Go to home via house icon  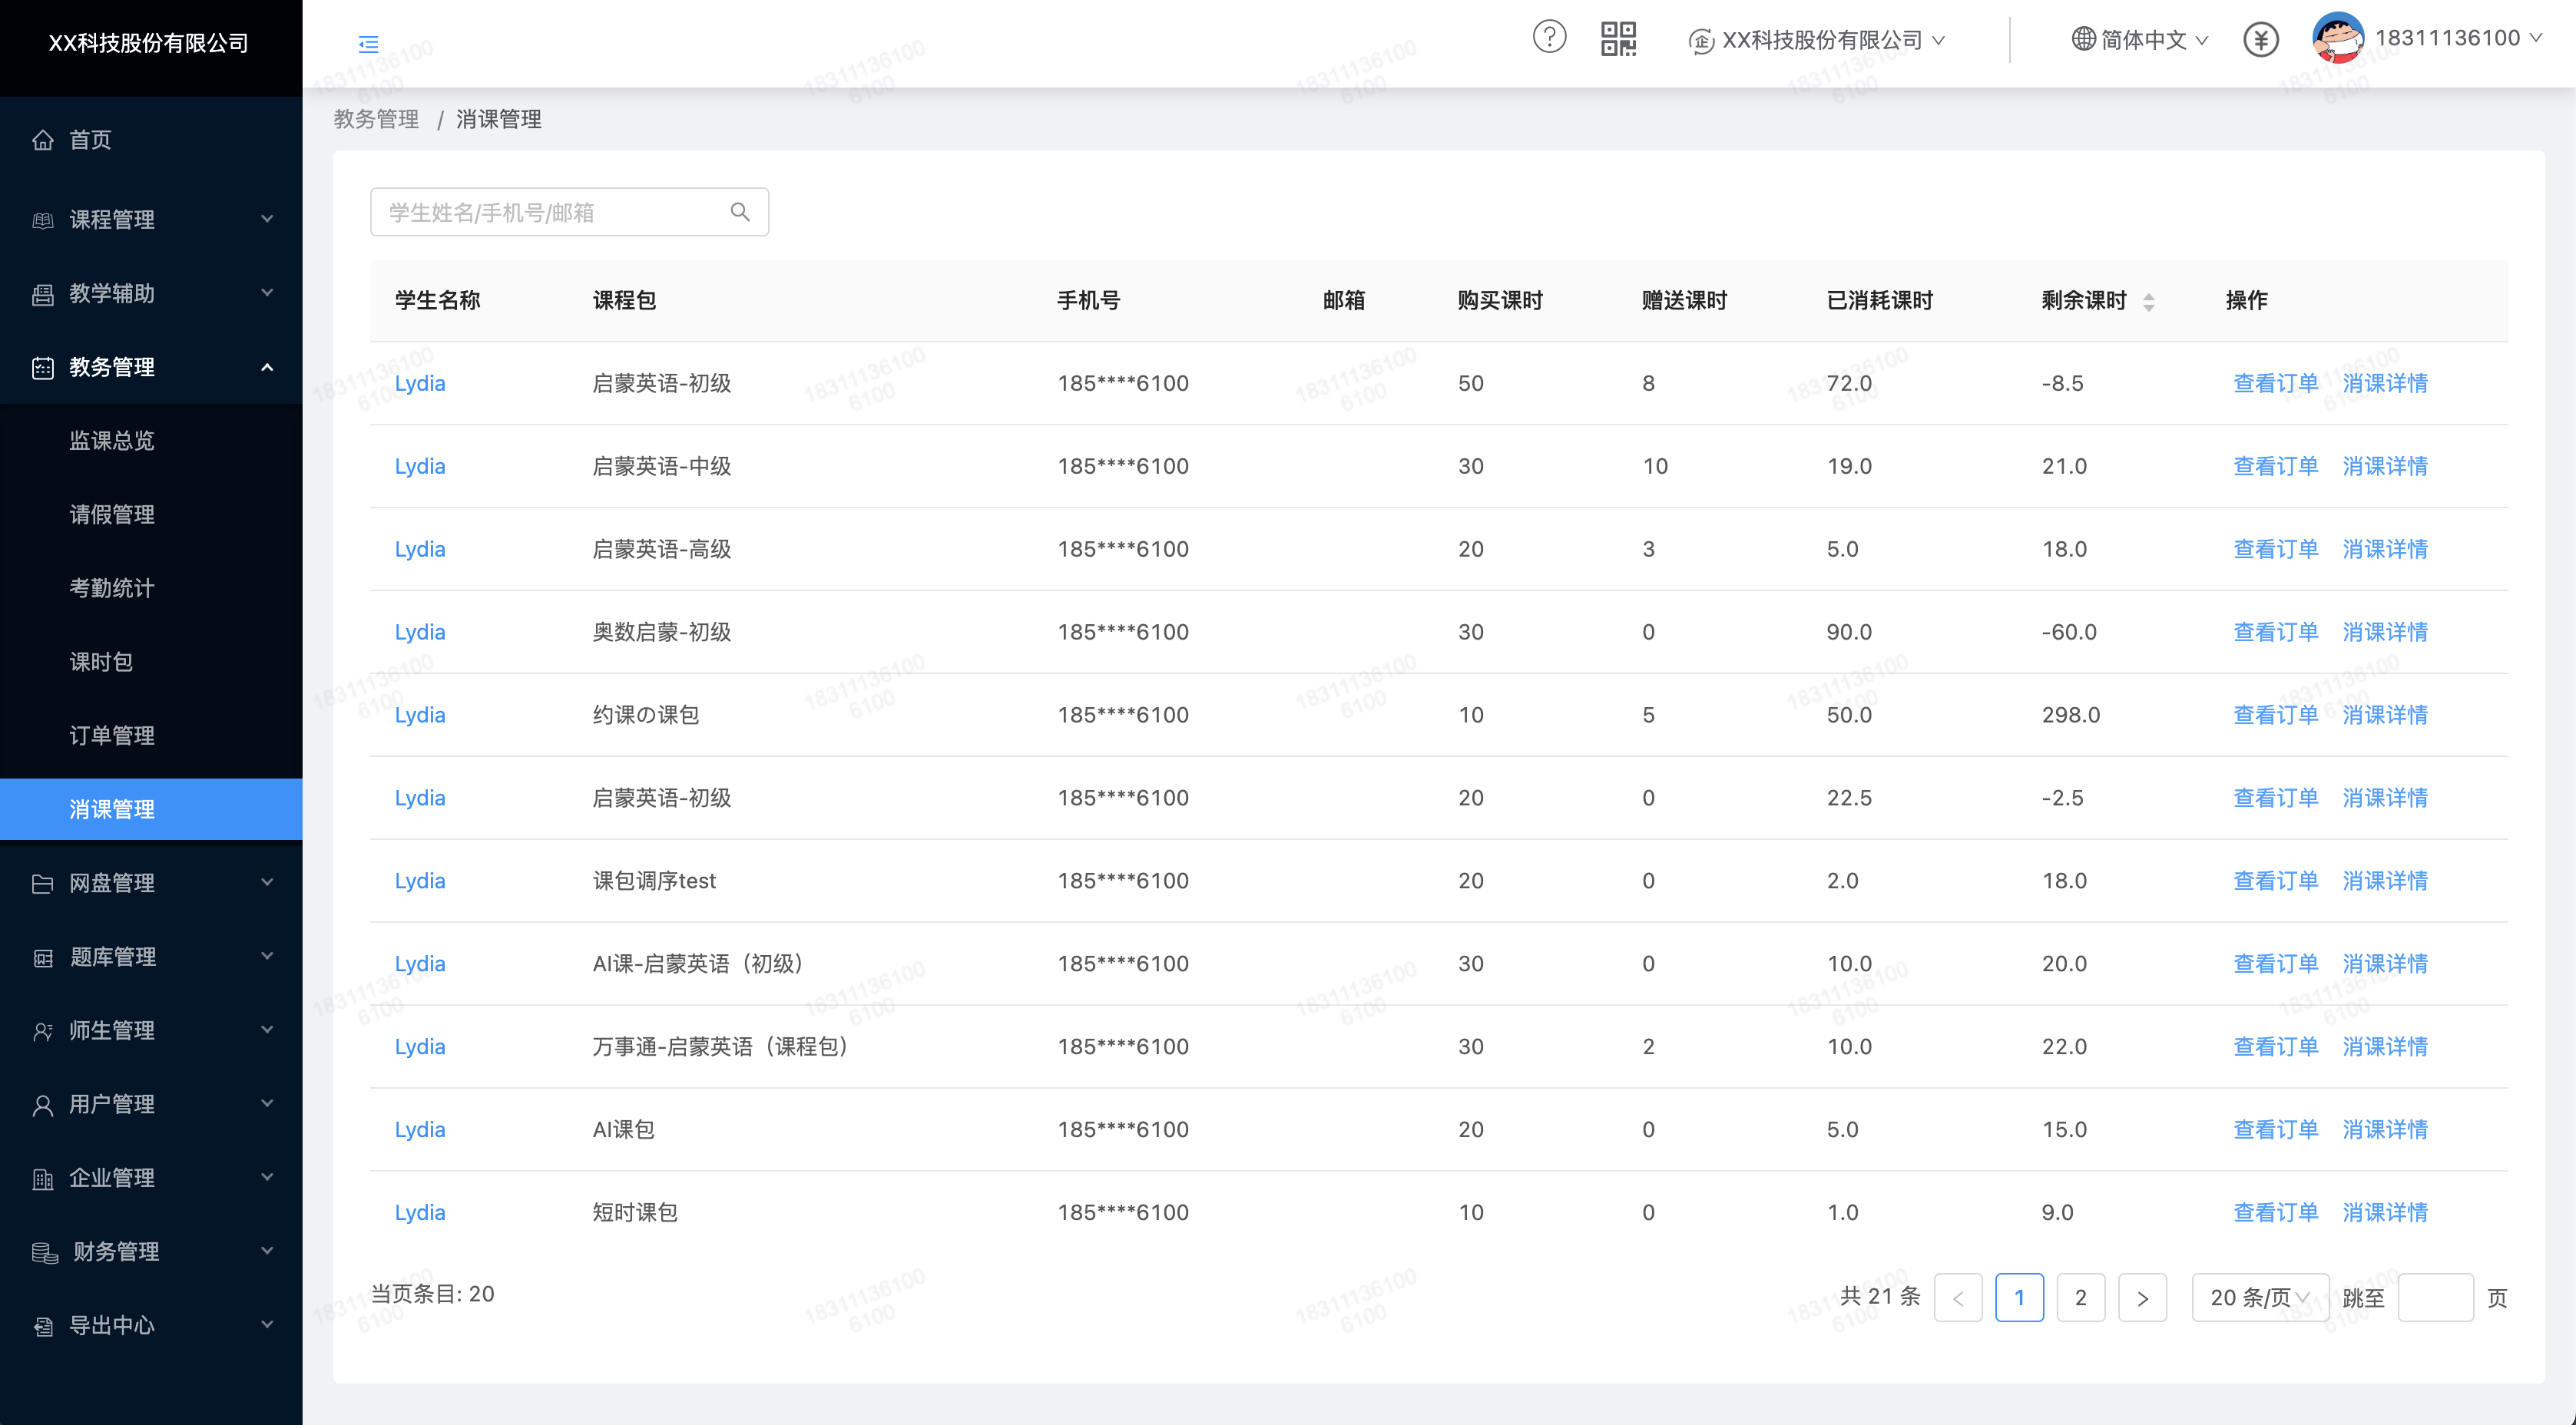click(x=43, y=140)
